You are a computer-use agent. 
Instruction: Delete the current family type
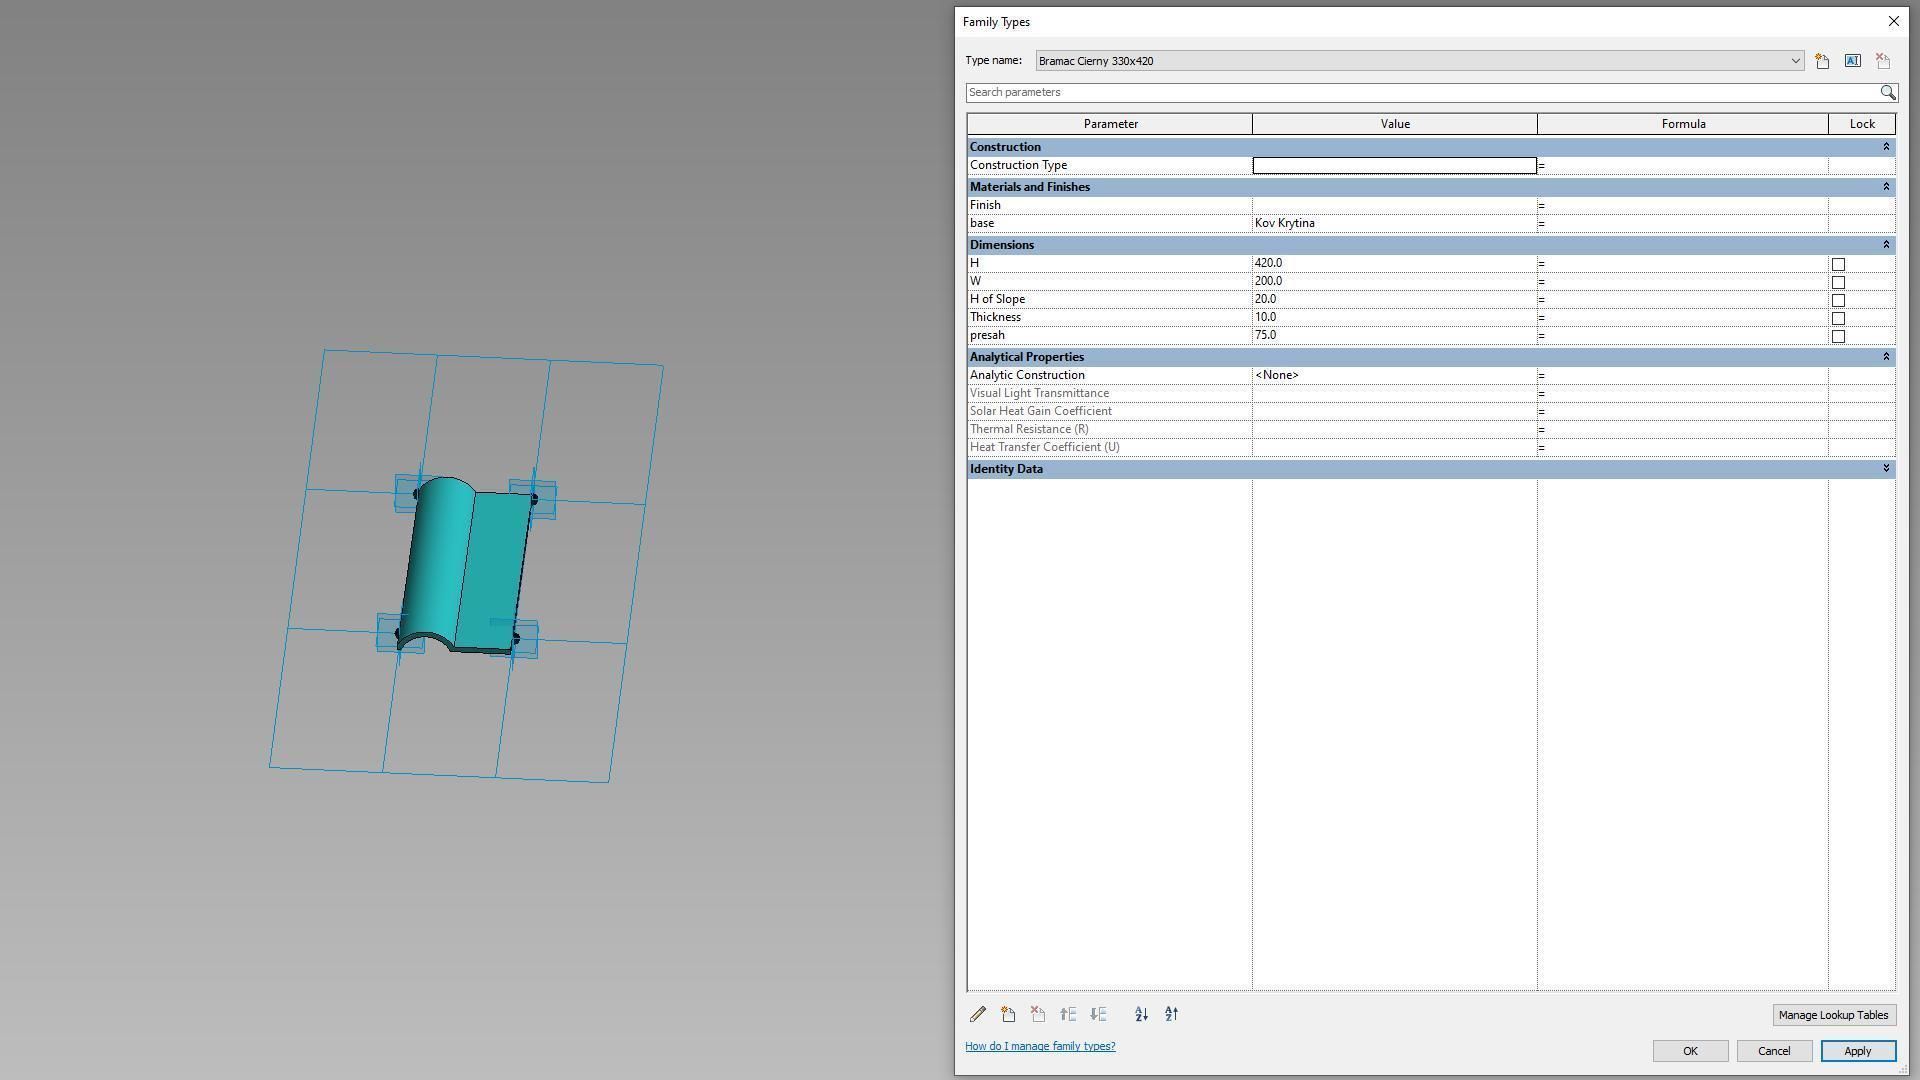[x=1882, y=61]
